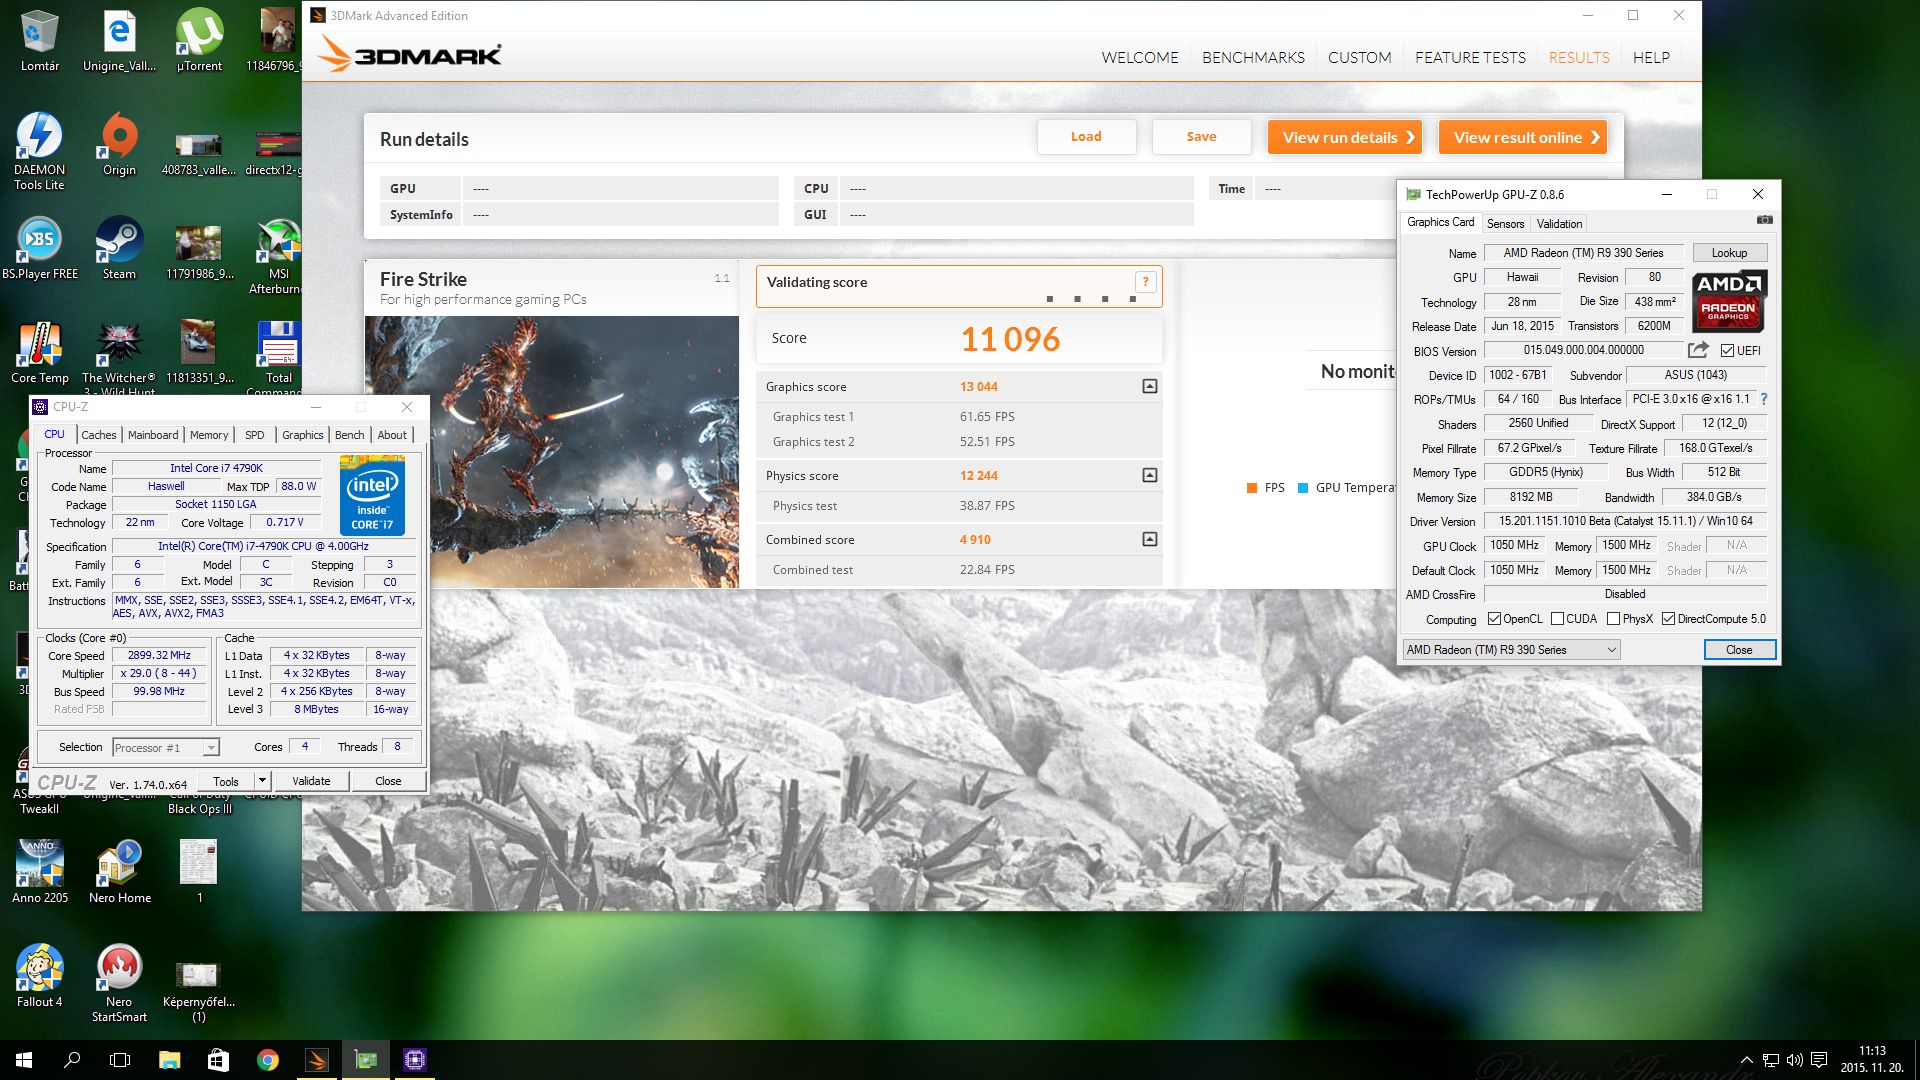This screenshot has width=1920, height=1080.
Task: Switch to the Mainboard tab in CPU-Z
Action: coord(153,435)
